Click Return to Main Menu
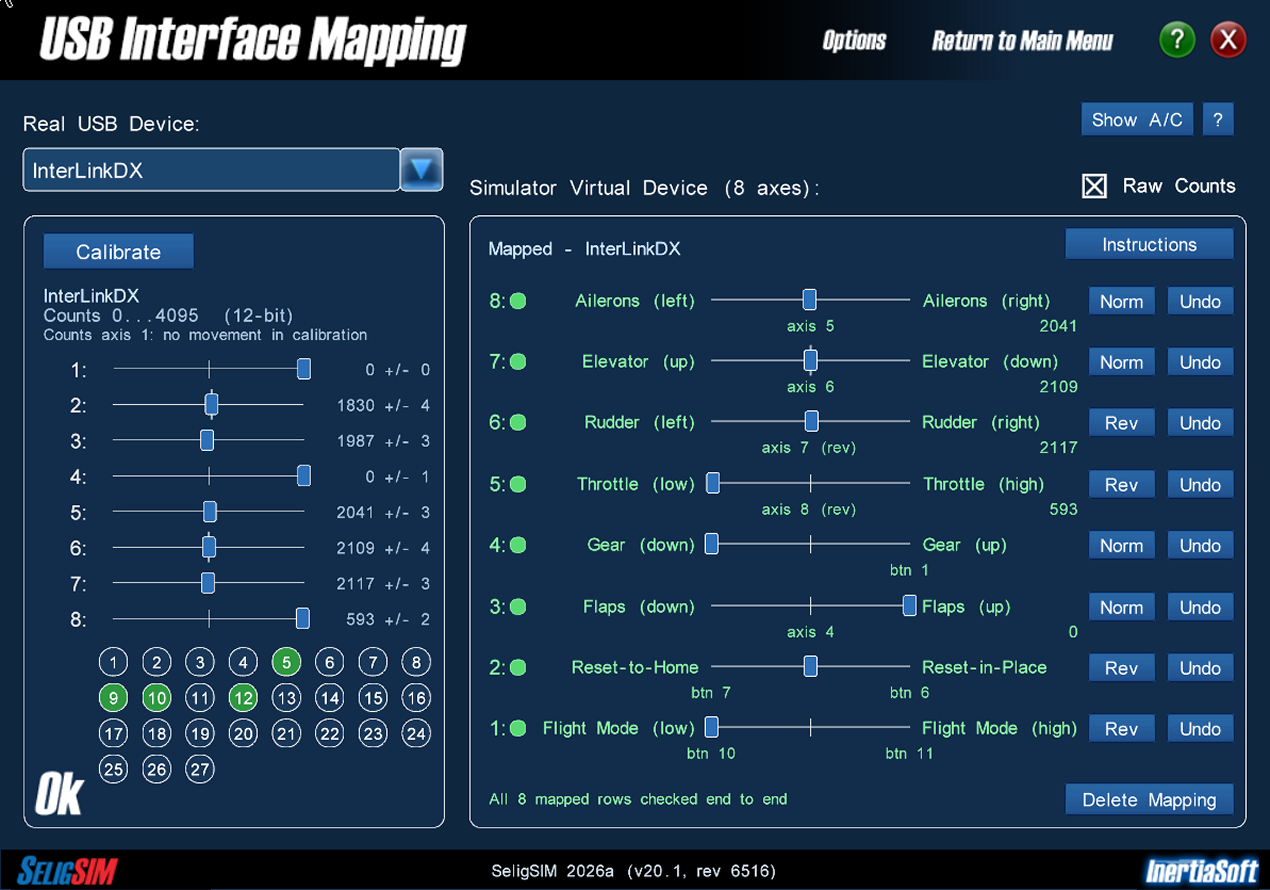The height and width of the screenshot is (890, 1270). 1022,40
